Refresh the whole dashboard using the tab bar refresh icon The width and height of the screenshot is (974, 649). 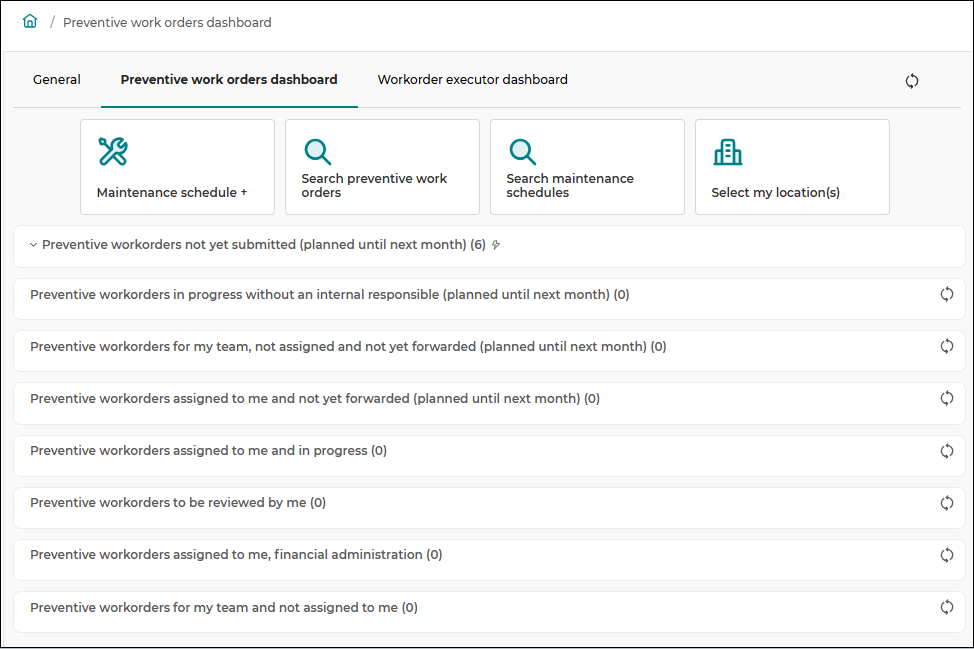[911, 81]
